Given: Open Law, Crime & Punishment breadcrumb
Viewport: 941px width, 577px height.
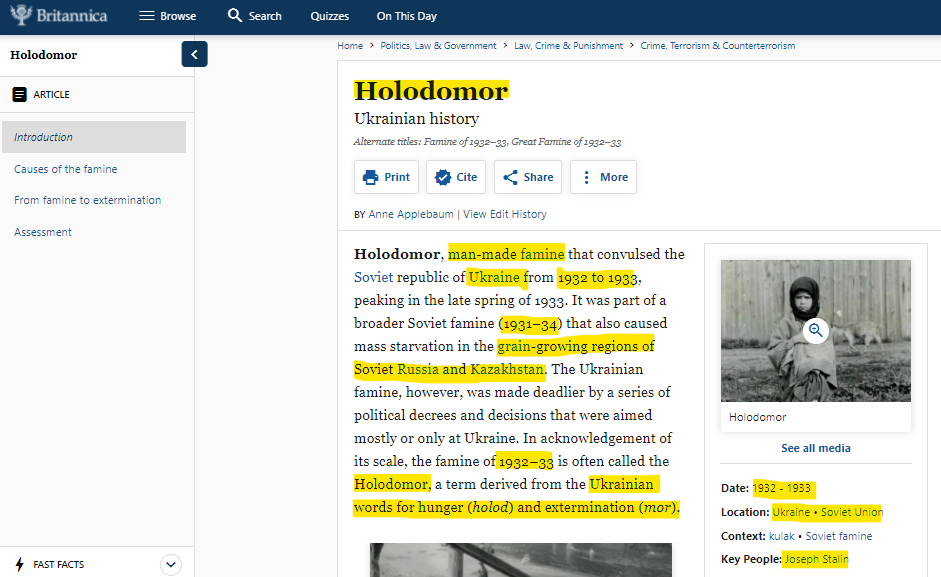Looking at the screenshot, I should (568, 46).
